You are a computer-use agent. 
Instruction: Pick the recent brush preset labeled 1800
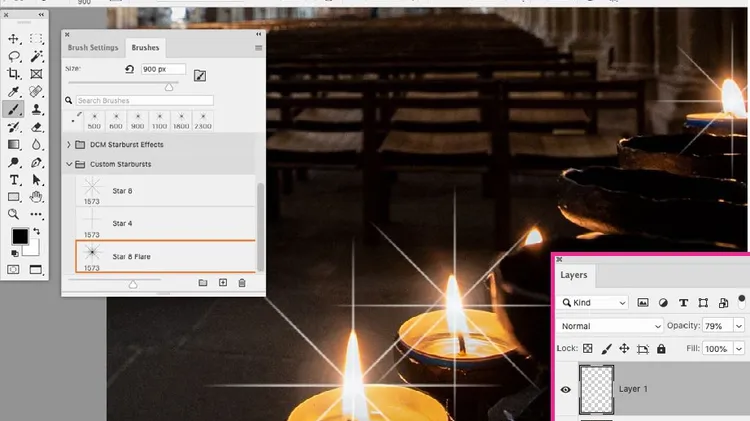coord(181,121)
